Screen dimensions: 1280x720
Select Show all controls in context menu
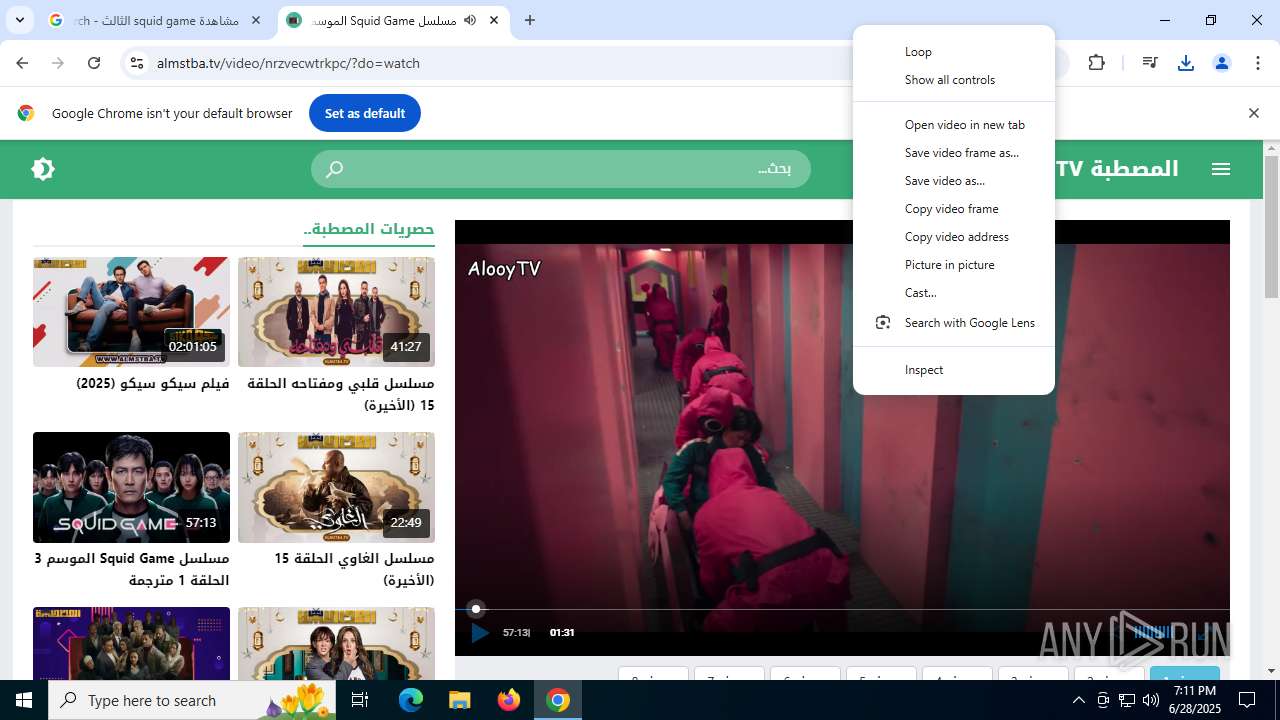coord(953,80)
